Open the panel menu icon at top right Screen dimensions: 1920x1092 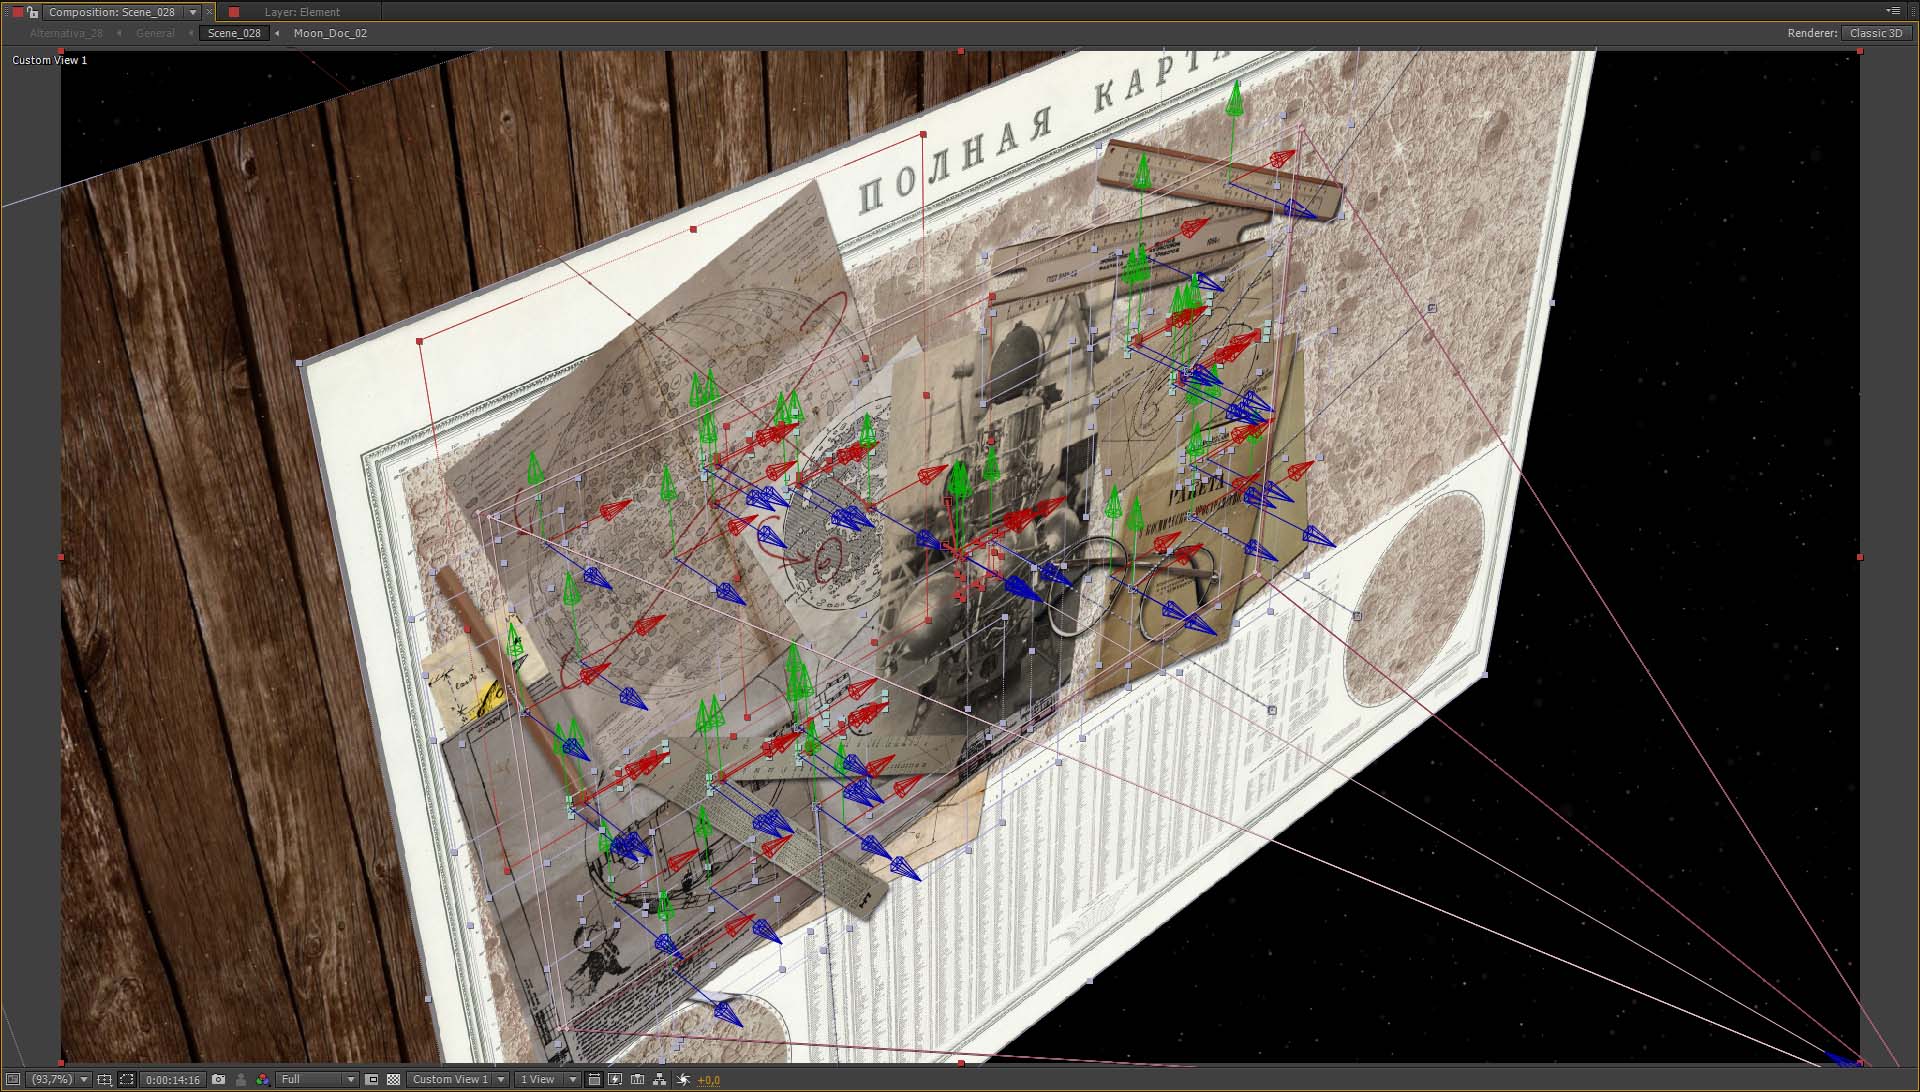click(1893, 11)
